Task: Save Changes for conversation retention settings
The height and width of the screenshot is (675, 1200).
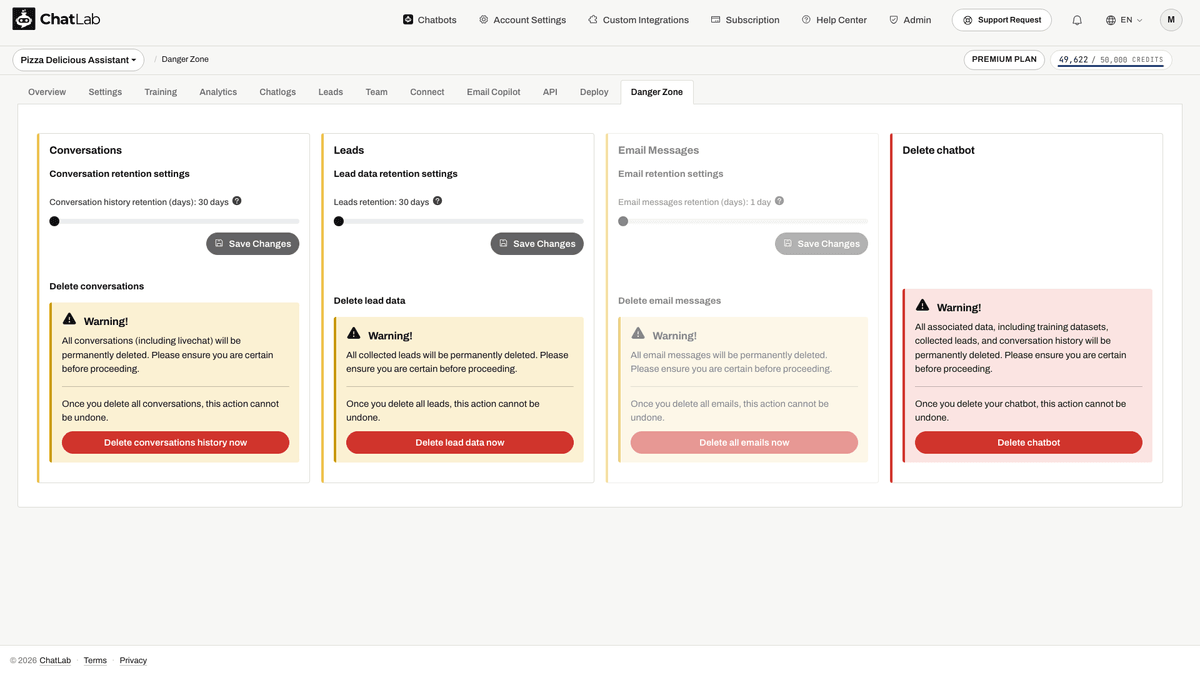Action: click(x=253, y=244)
